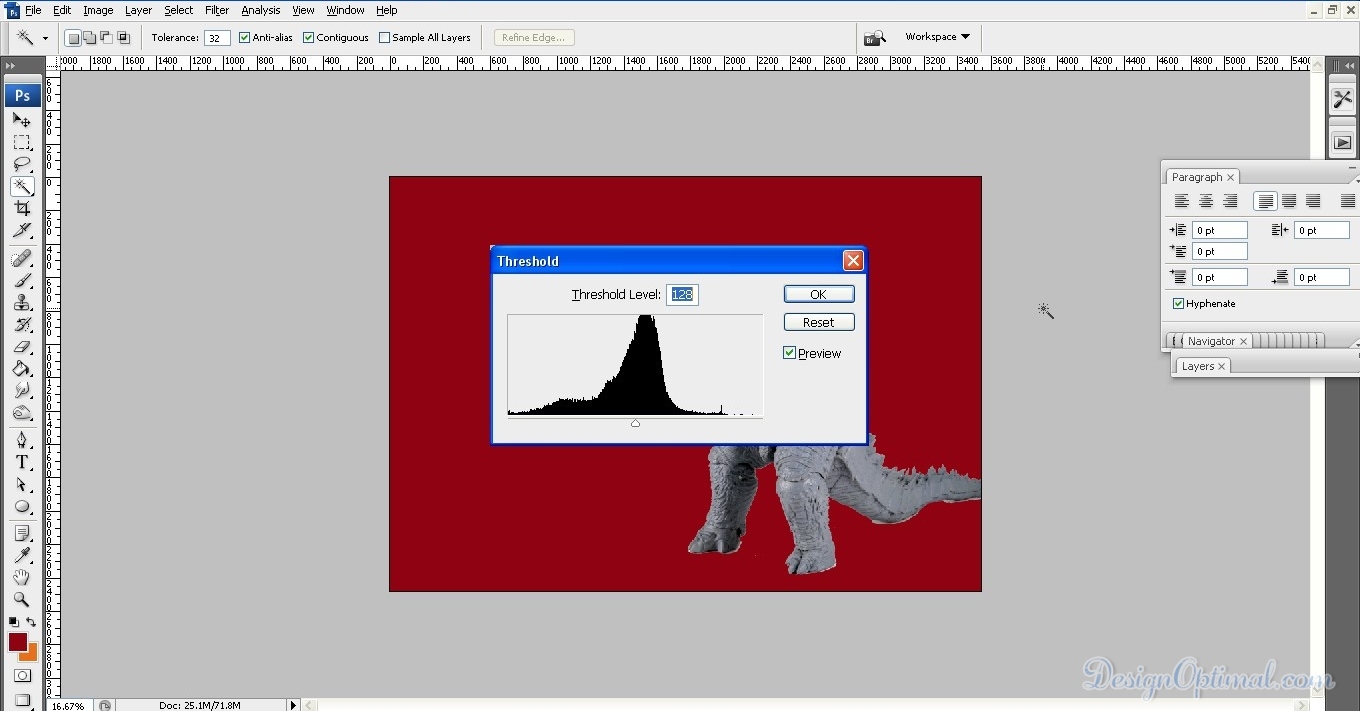
Task: Select the Move tool
Action: [22, 120]
